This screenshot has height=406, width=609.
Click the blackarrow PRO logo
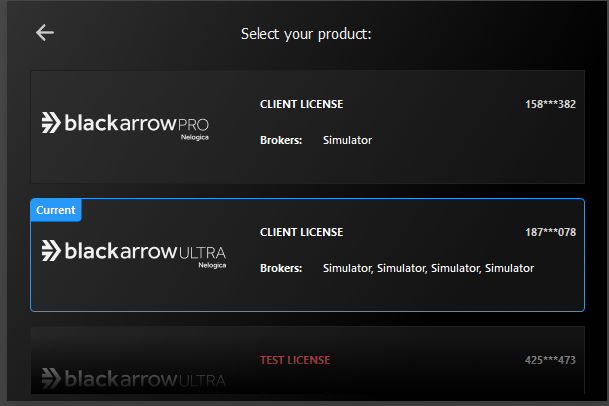125,126
